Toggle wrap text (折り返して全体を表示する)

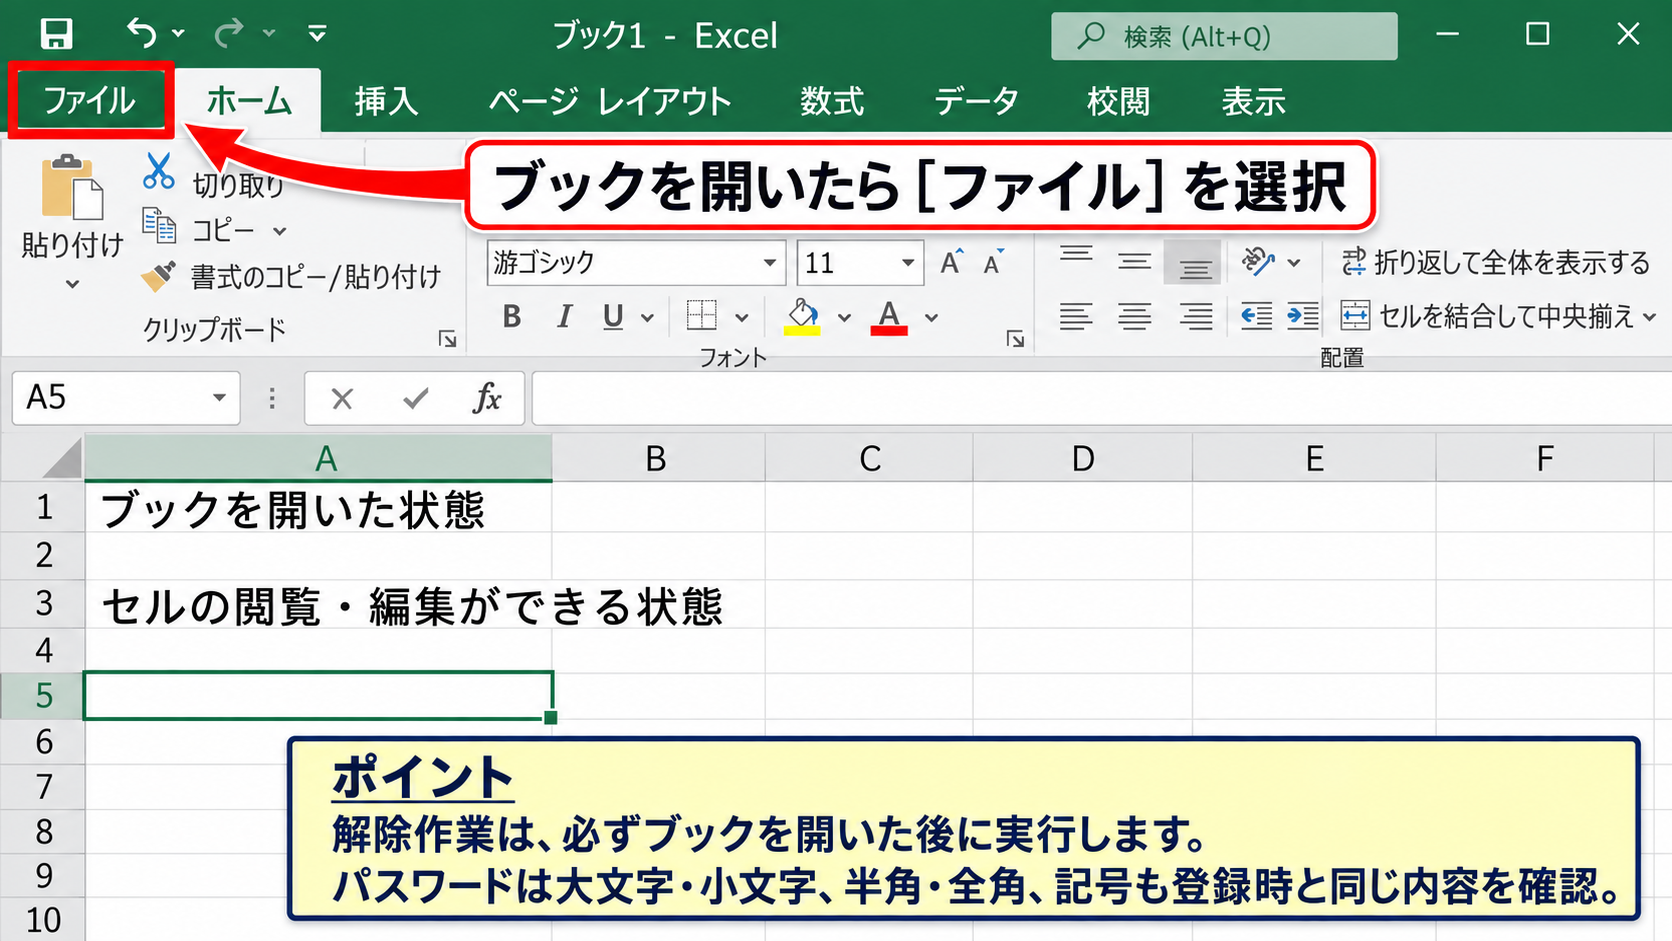(x=1495, y=262)
